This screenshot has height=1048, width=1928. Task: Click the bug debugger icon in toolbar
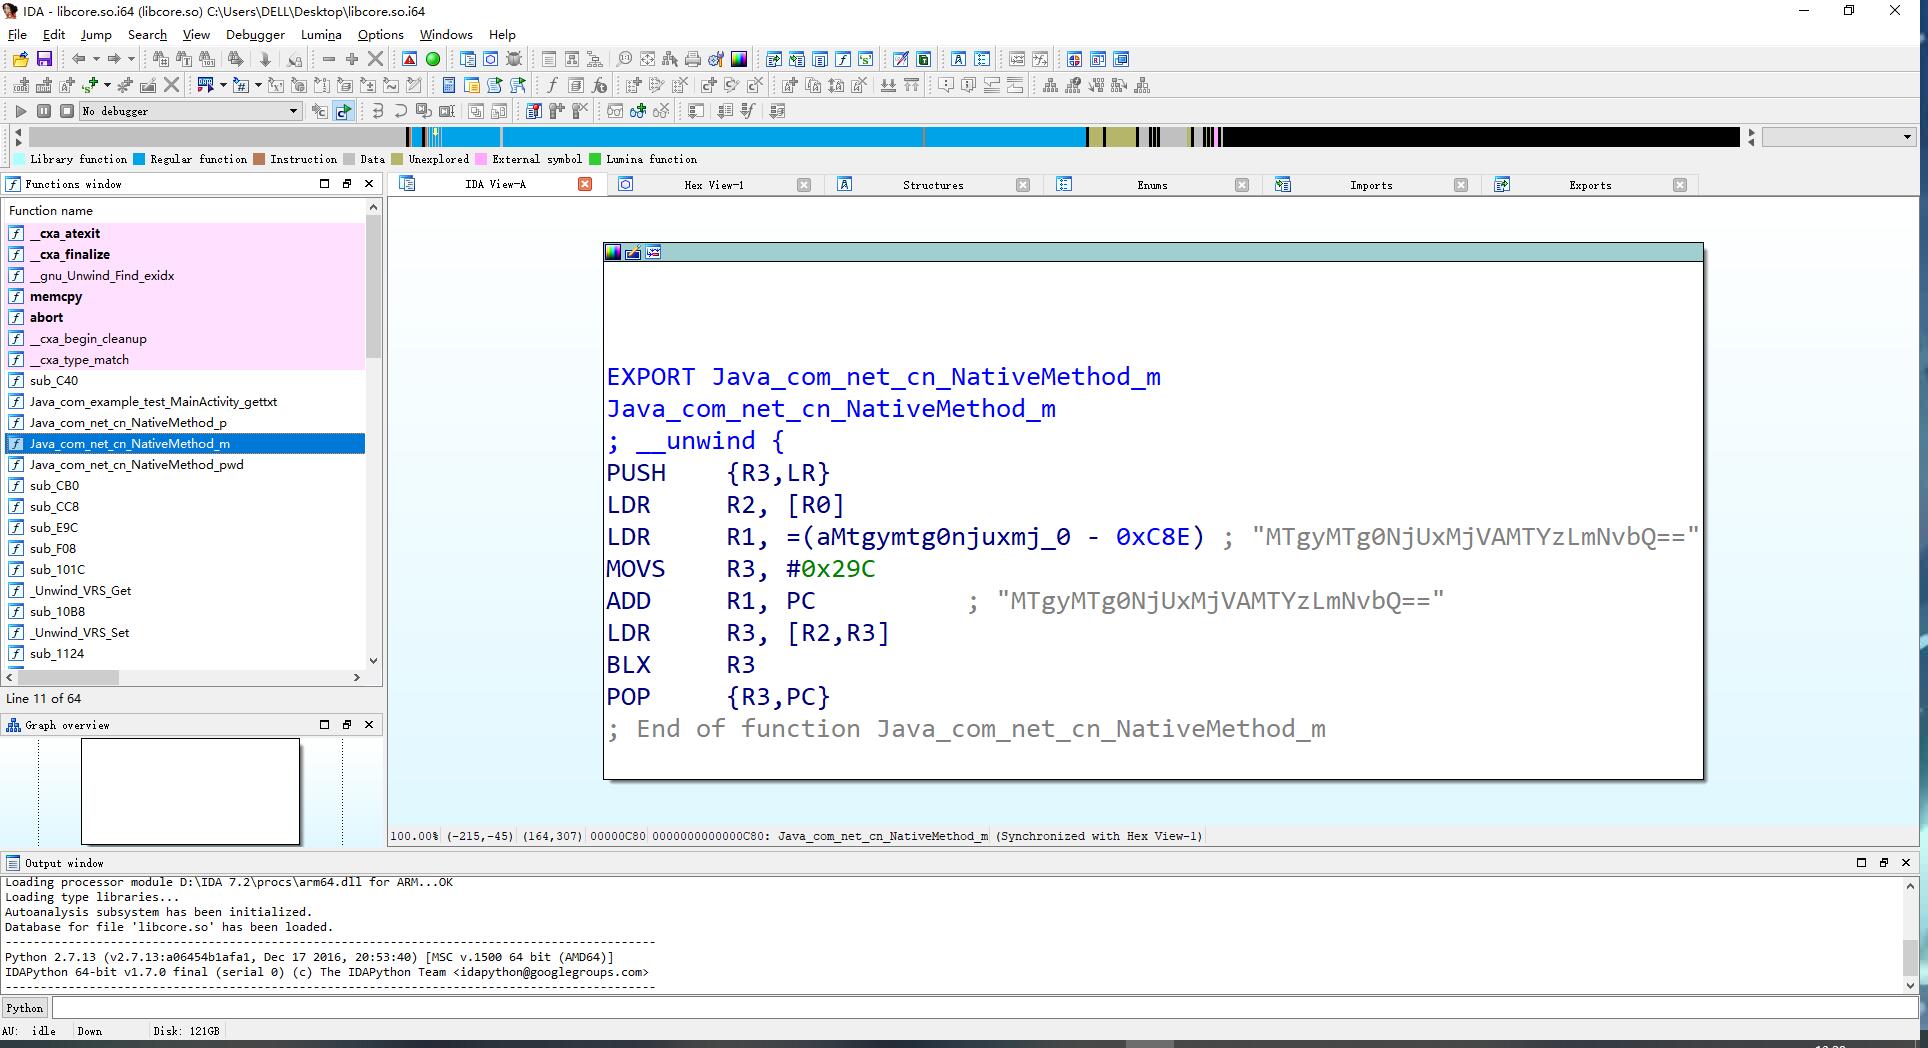click(x=514, y=59)
